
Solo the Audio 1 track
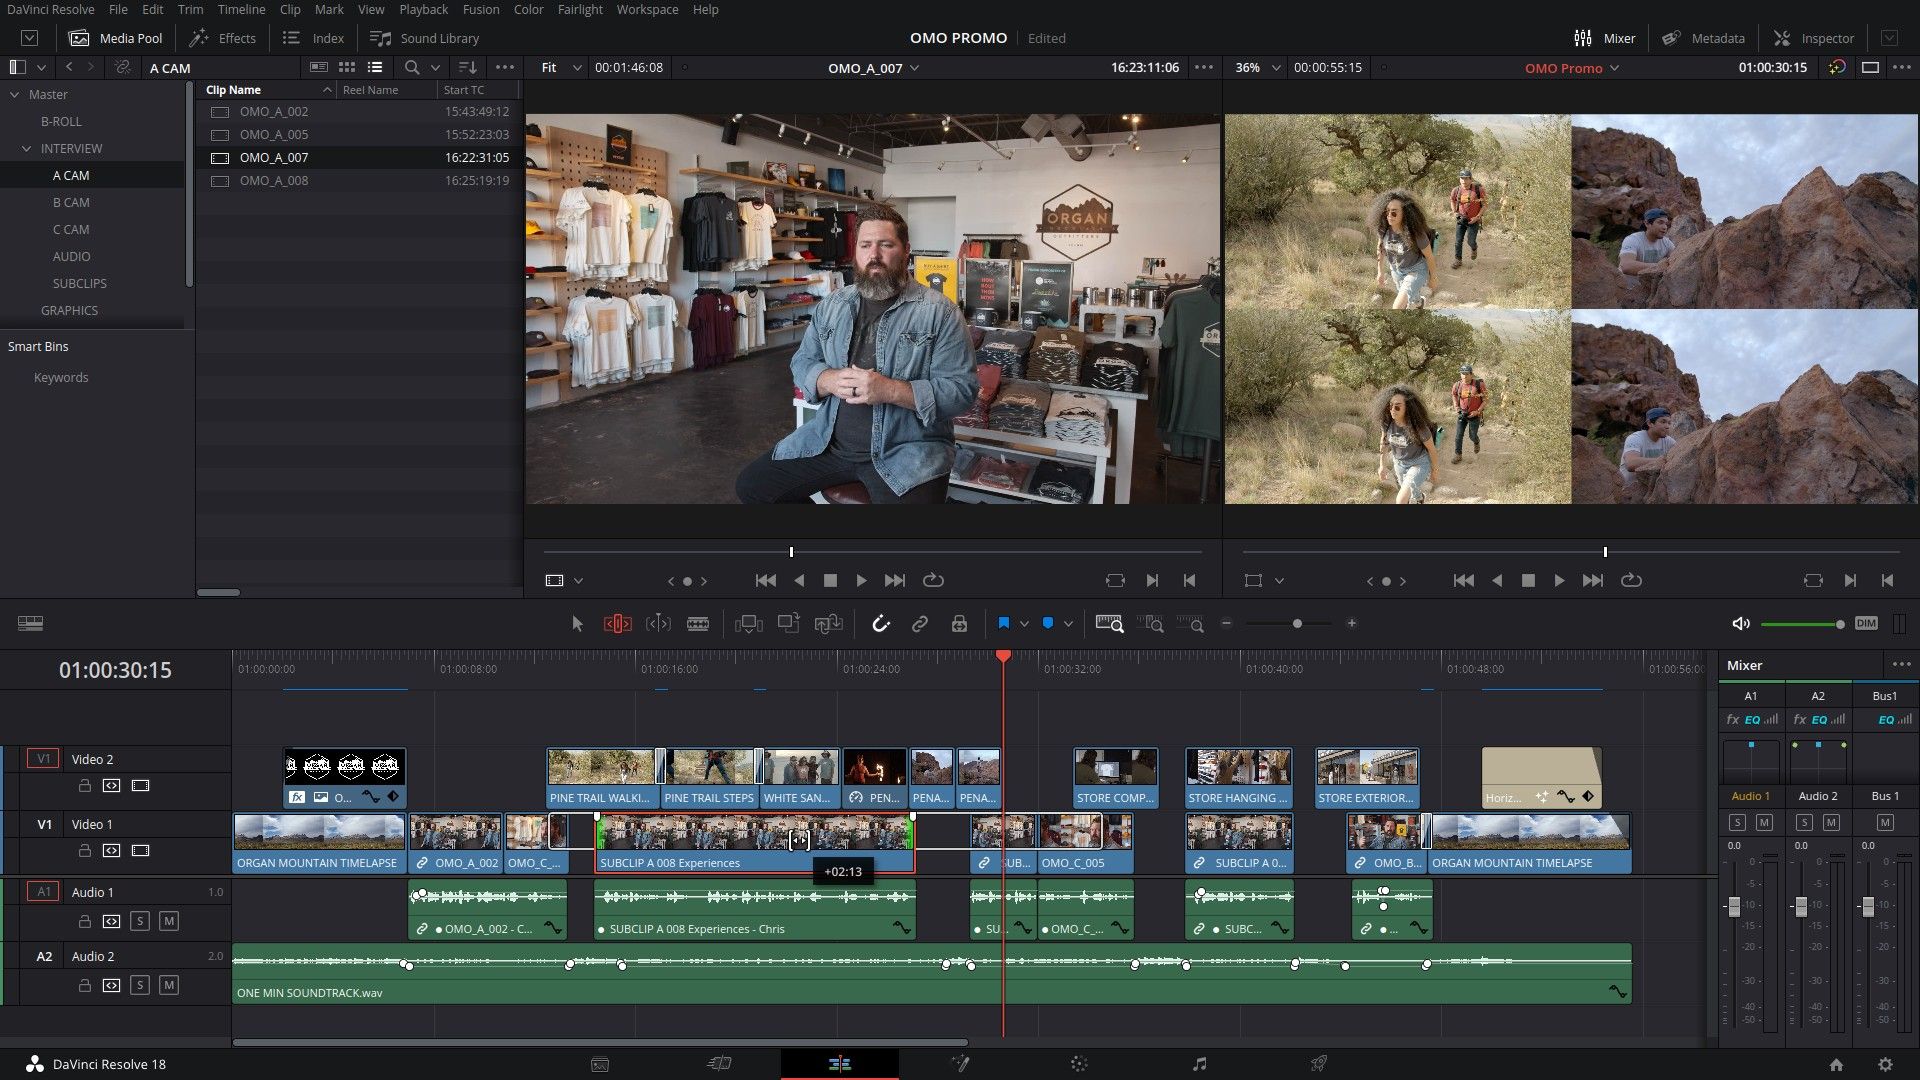[x=140, y=922]
